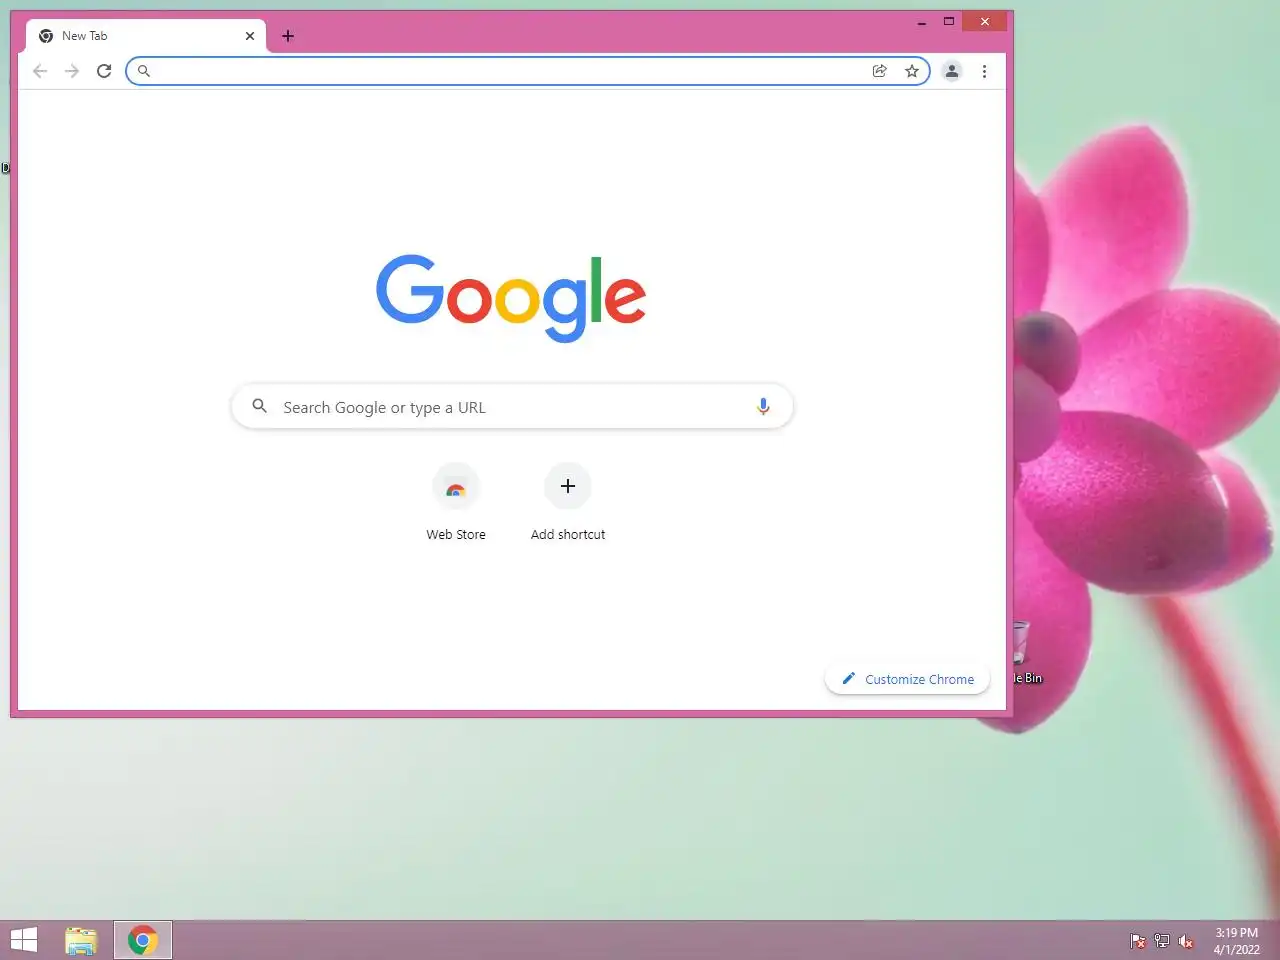Focus the Chrome address bar
The image size is (1280, 960).
528,71
